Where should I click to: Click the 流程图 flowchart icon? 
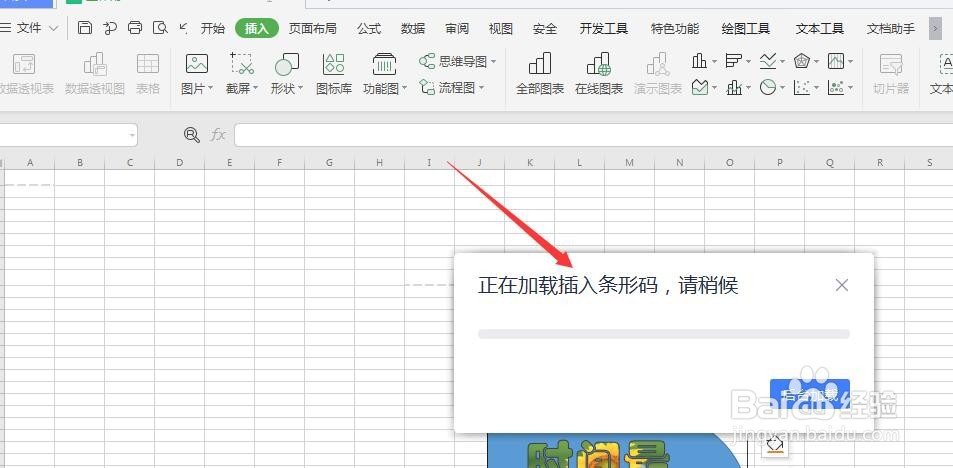coord(427,88)
